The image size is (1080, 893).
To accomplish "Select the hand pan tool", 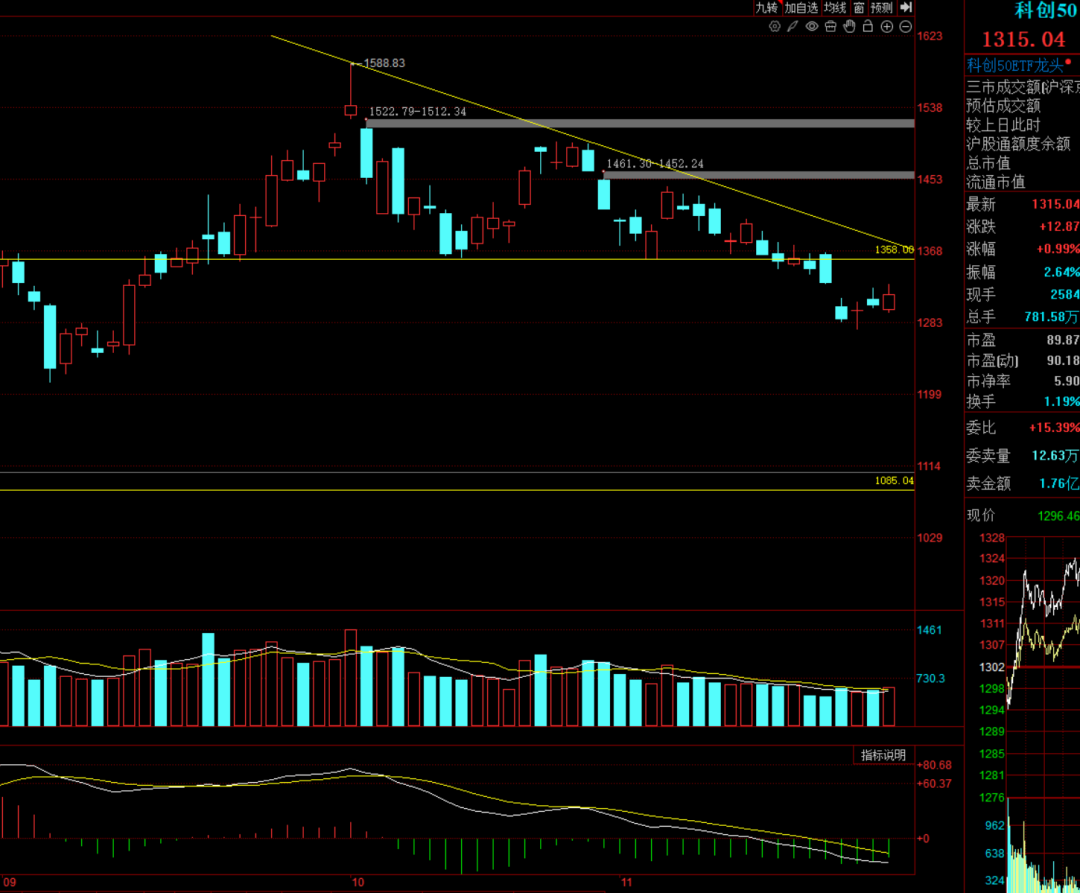I will [848, 26].
